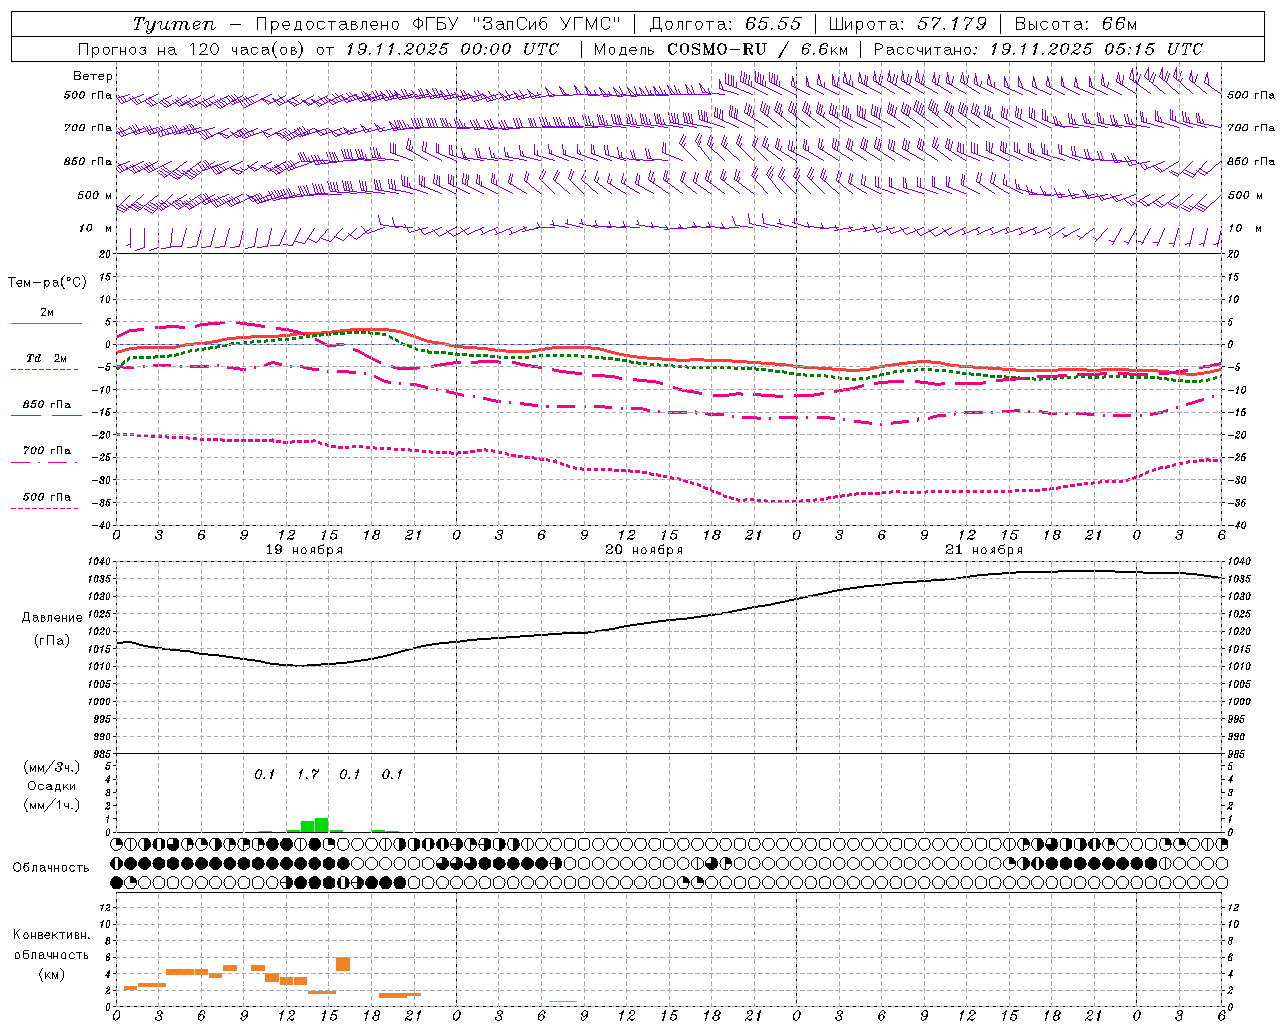Select the Модель COSMO-RU / 6.6км label
Viewport: 1280px width, 1024px height.
click(x=720, y=49)
